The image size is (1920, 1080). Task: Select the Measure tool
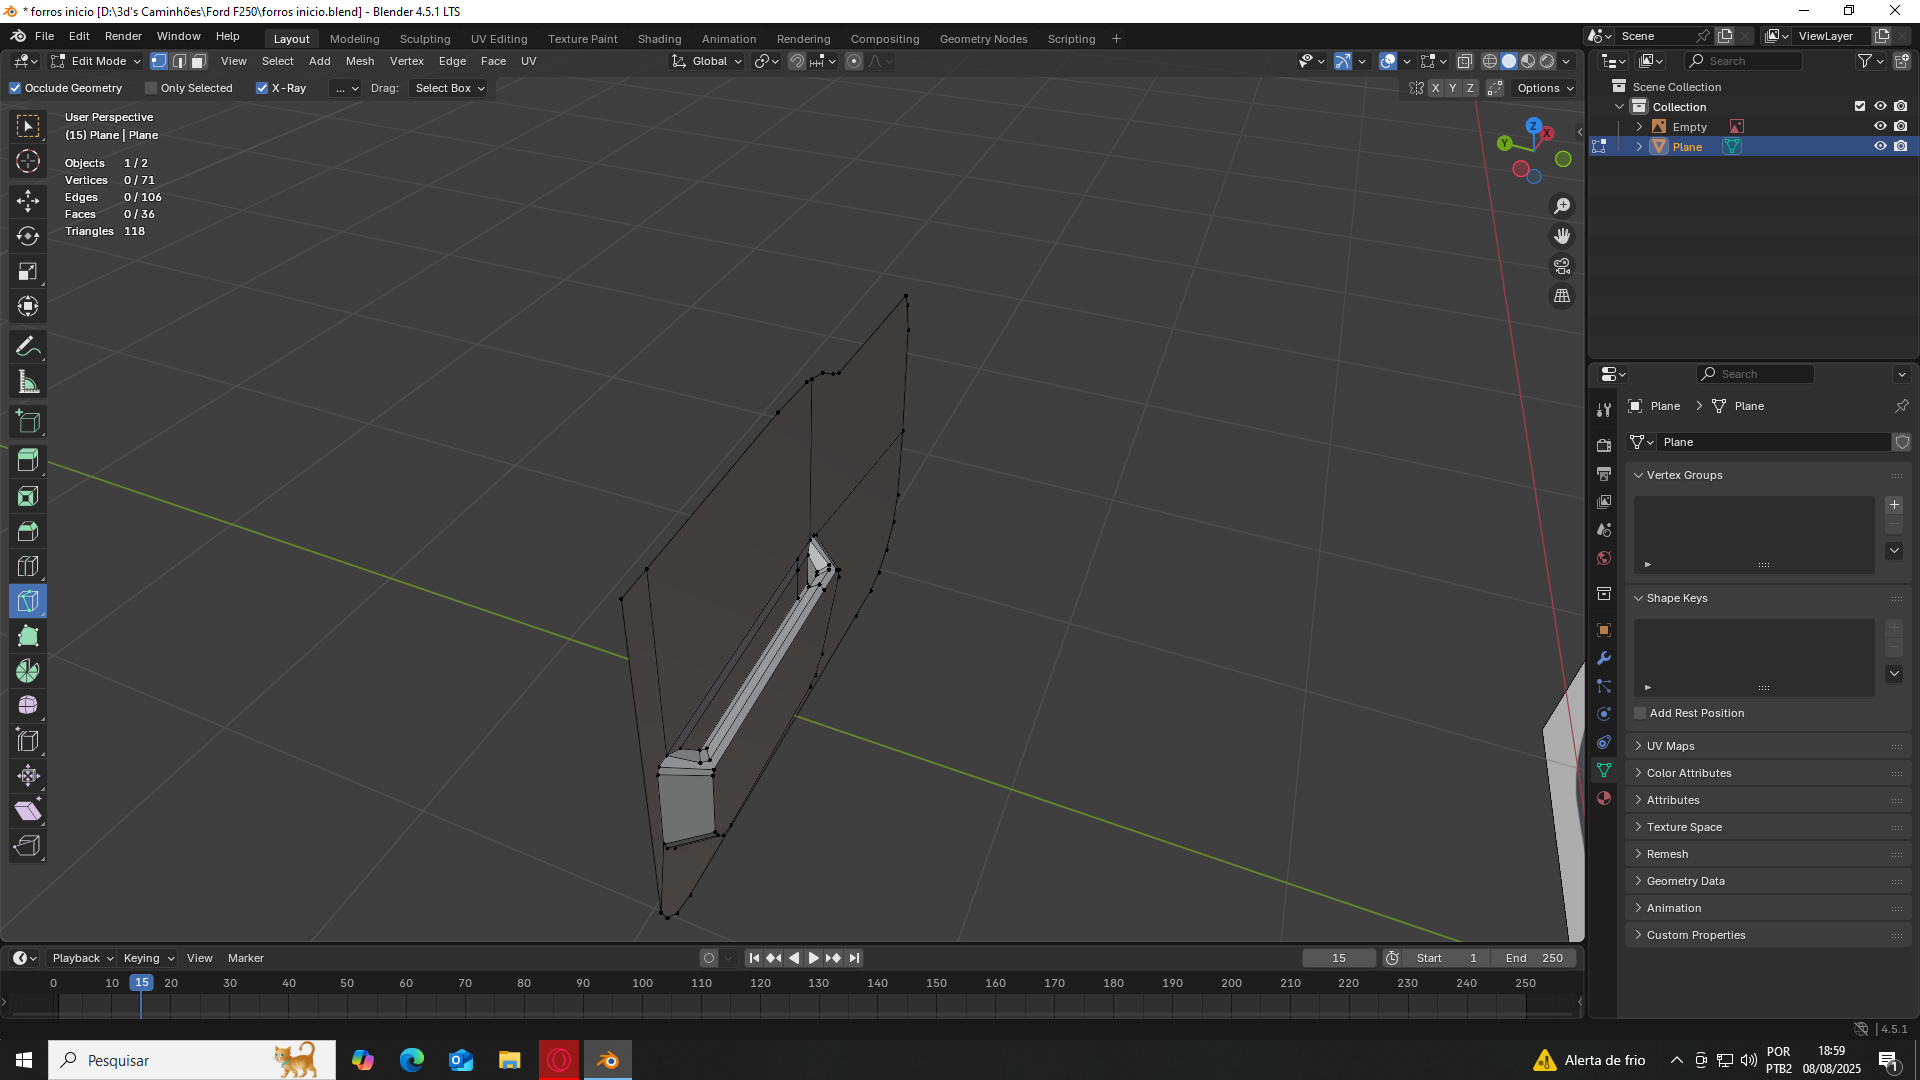(x=28, y=382)
